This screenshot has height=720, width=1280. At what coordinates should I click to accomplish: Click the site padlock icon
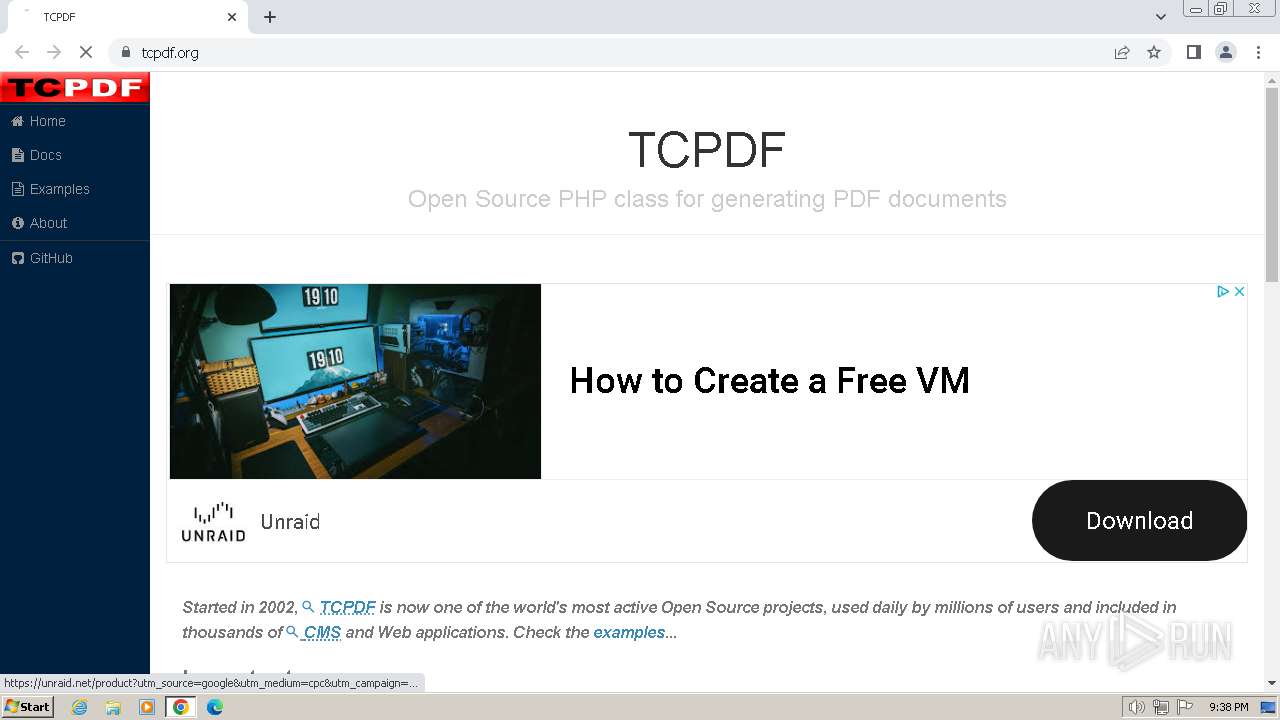pyautogui.click(x=125, y=52)
